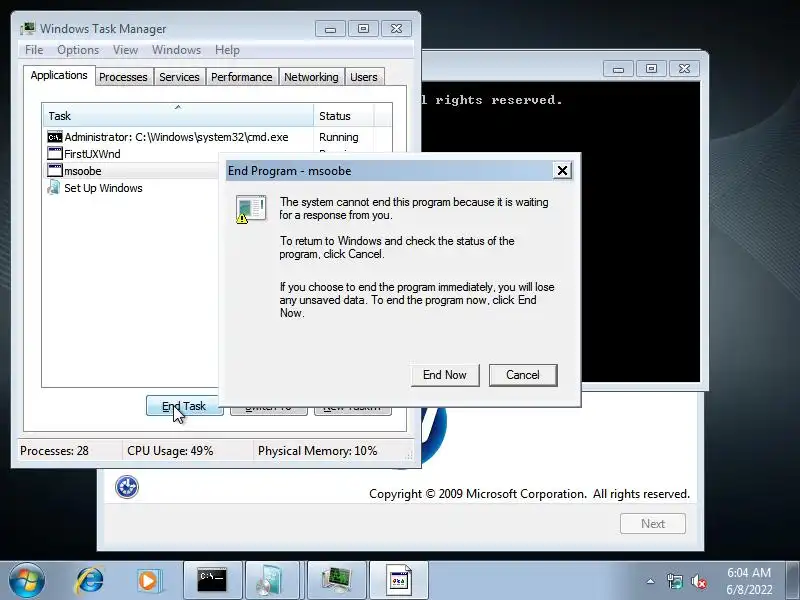This screenshot has height=600, width=800.
Task: Click the muted volume tray icon
Action: [698, 581]
